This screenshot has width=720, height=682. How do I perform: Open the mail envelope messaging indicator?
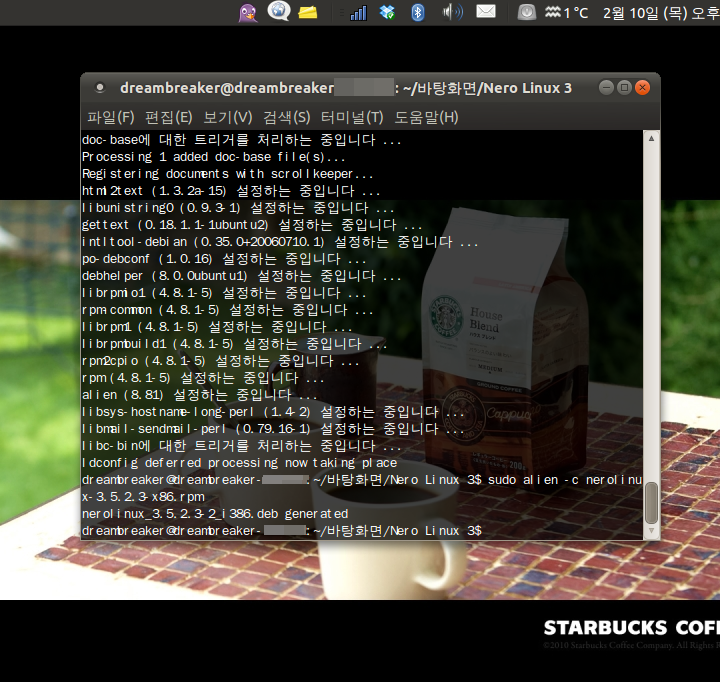coord(486,11)
